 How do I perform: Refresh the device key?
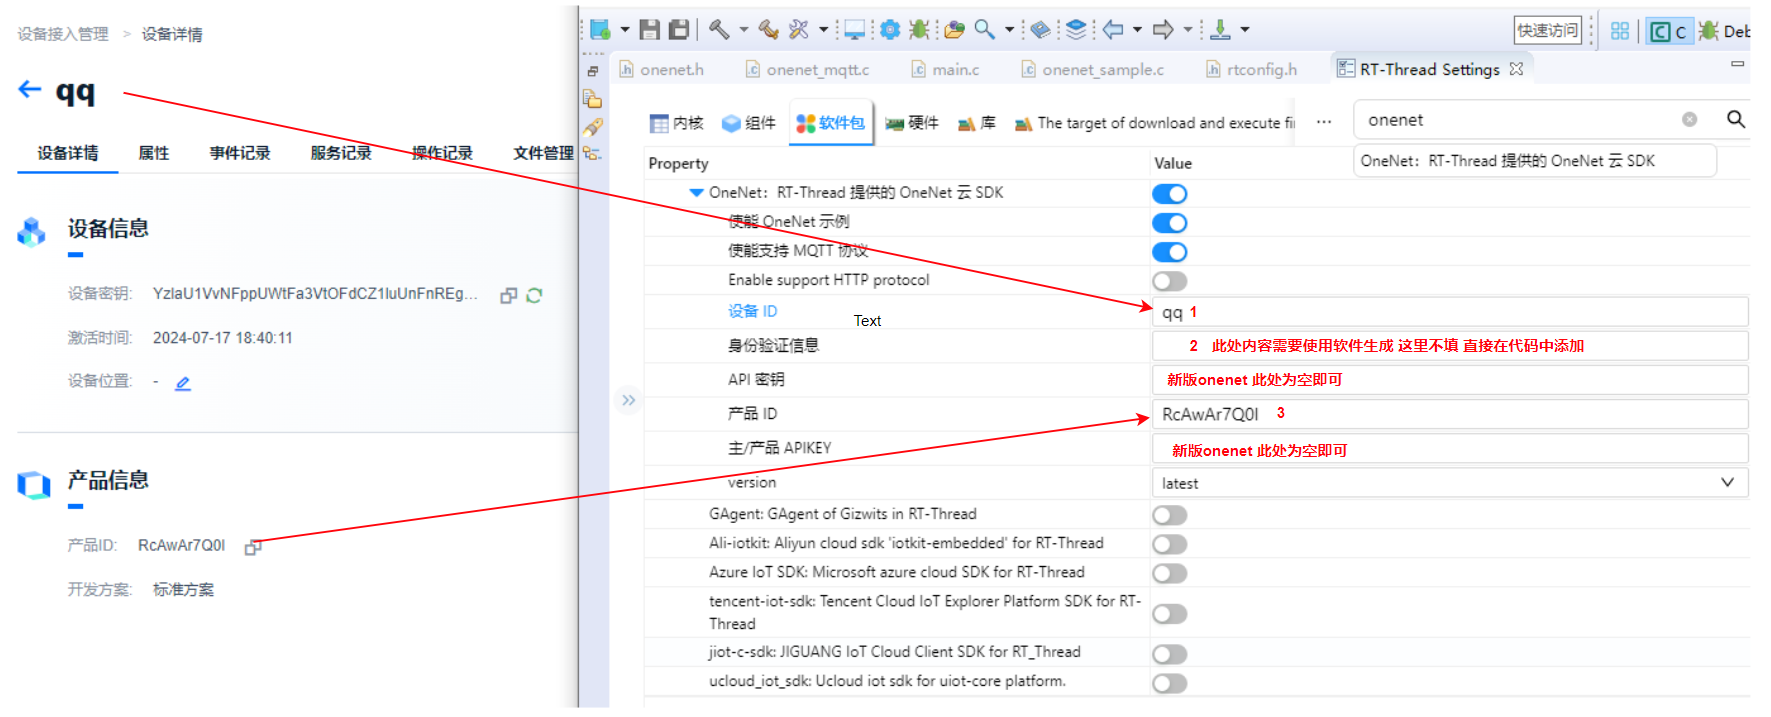click(x=534, y=295)
